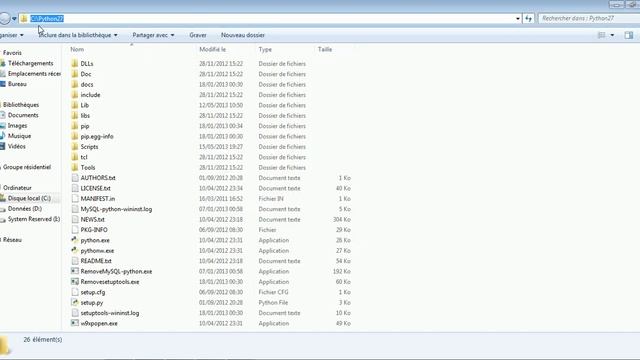
Task: Open the address bar history dropdown
Action: coord(518,19)
